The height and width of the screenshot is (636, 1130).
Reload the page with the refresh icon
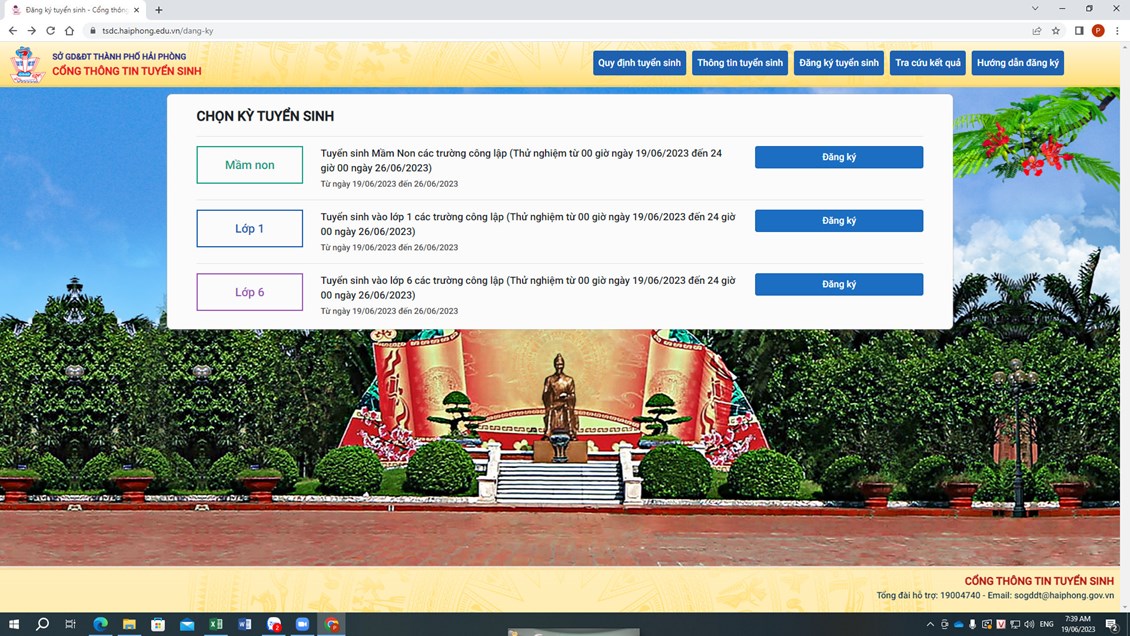pyautogui.click(x=50, y=31)
